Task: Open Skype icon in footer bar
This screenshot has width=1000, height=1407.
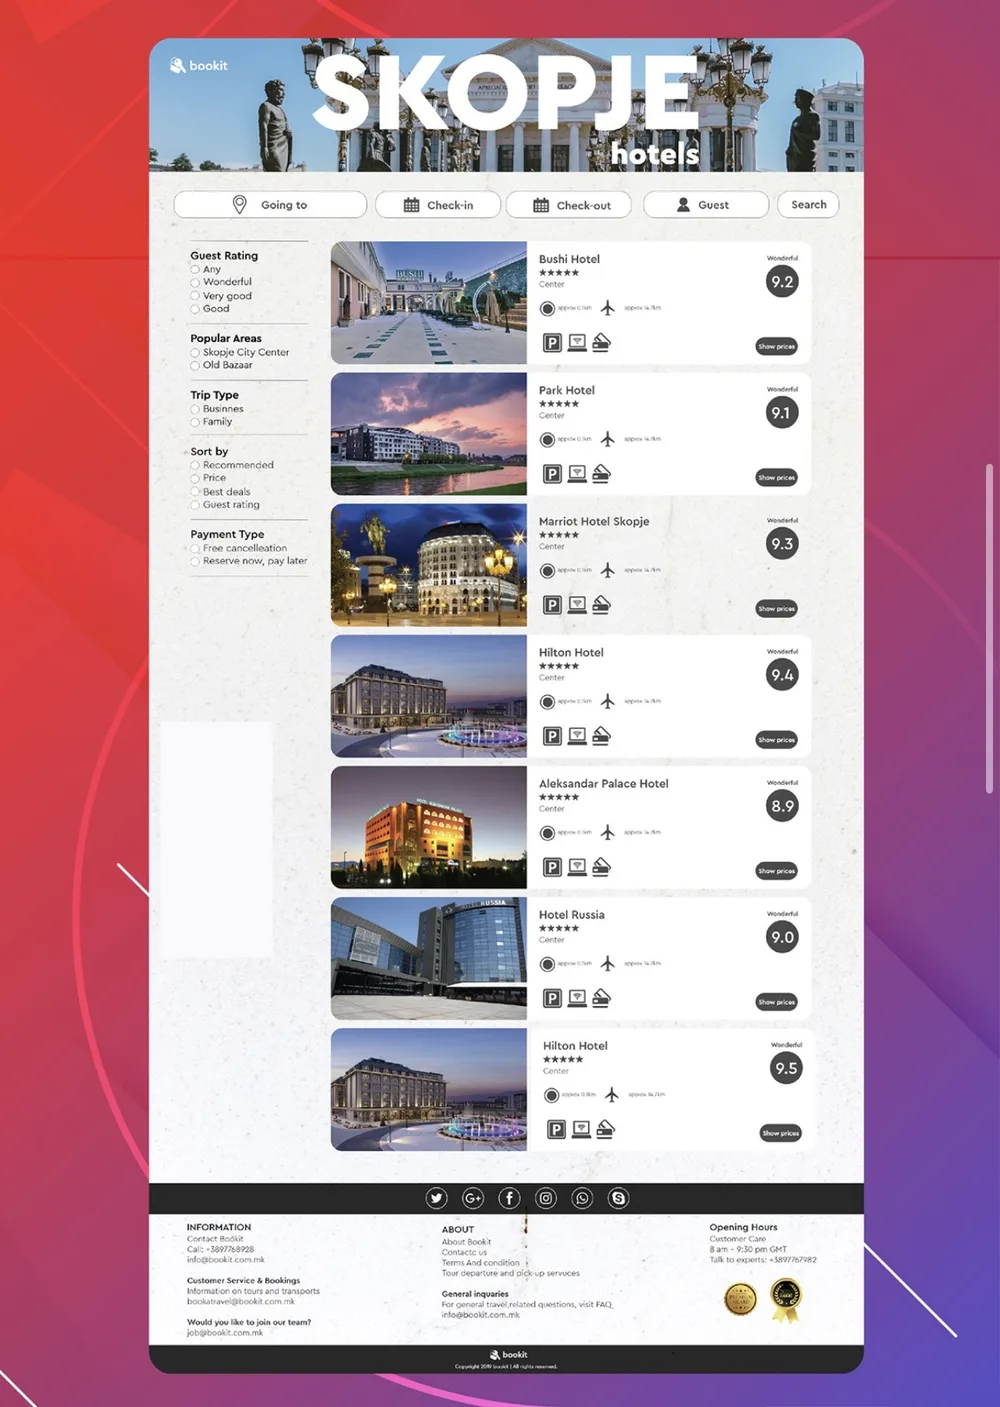Action: pyautogui.click(x=619, y=1198)
